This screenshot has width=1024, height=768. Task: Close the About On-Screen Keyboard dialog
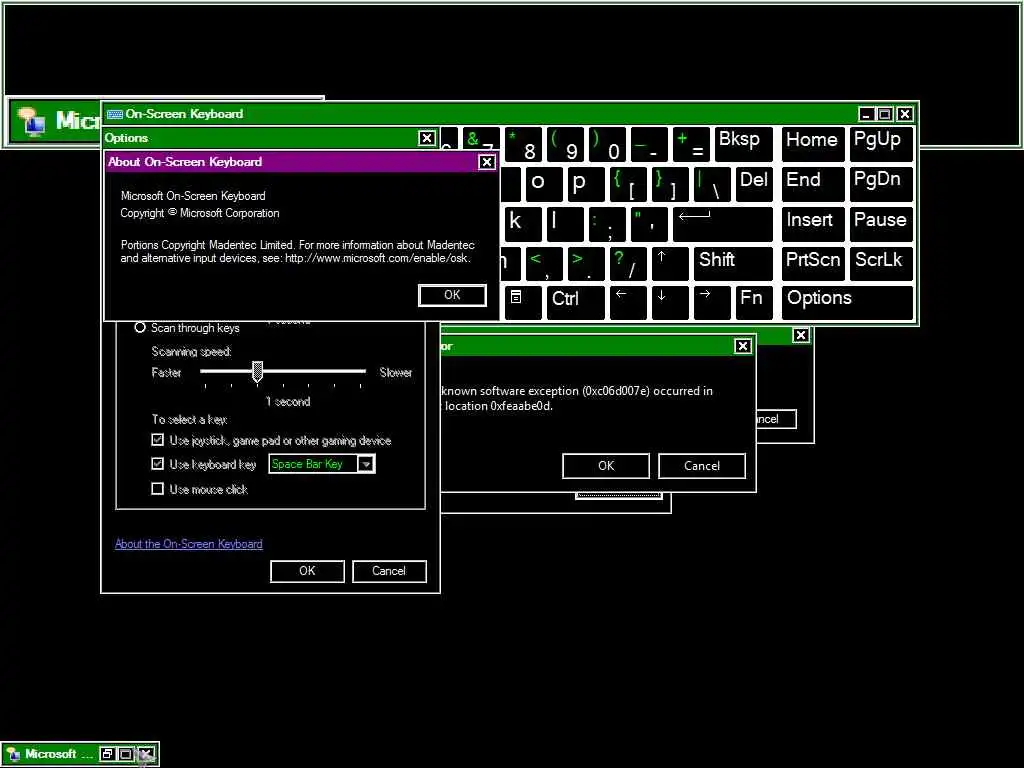pyautogui.click(x=487, y=162)
